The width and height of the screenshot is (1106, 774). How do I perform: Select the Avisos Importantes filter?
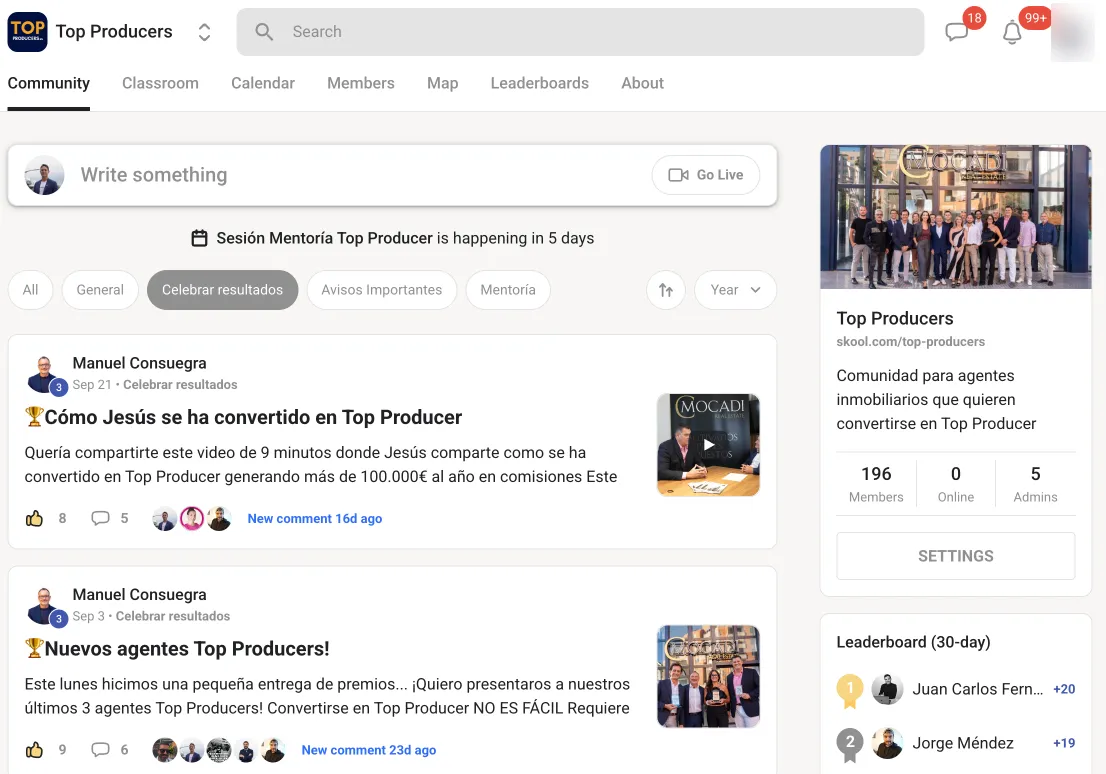(382, 290)
